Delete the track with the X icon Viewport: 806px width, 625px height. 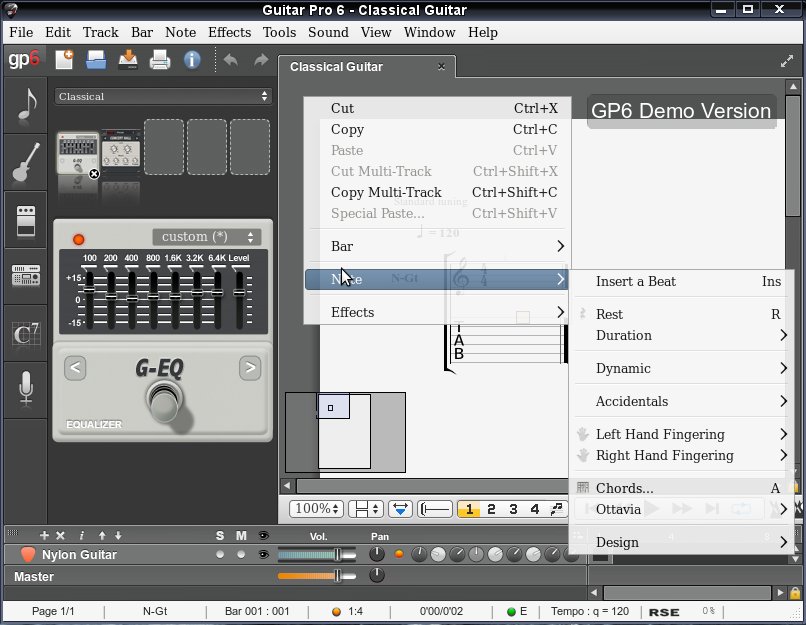tap(60, 536)
